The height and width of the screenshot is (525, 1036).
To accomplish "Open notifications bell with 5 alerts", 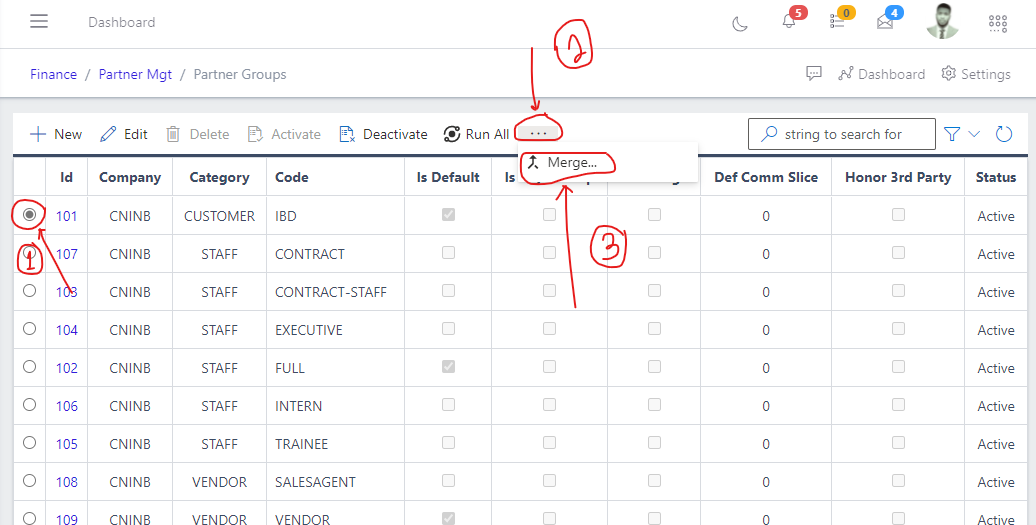I will pos(789,23).
